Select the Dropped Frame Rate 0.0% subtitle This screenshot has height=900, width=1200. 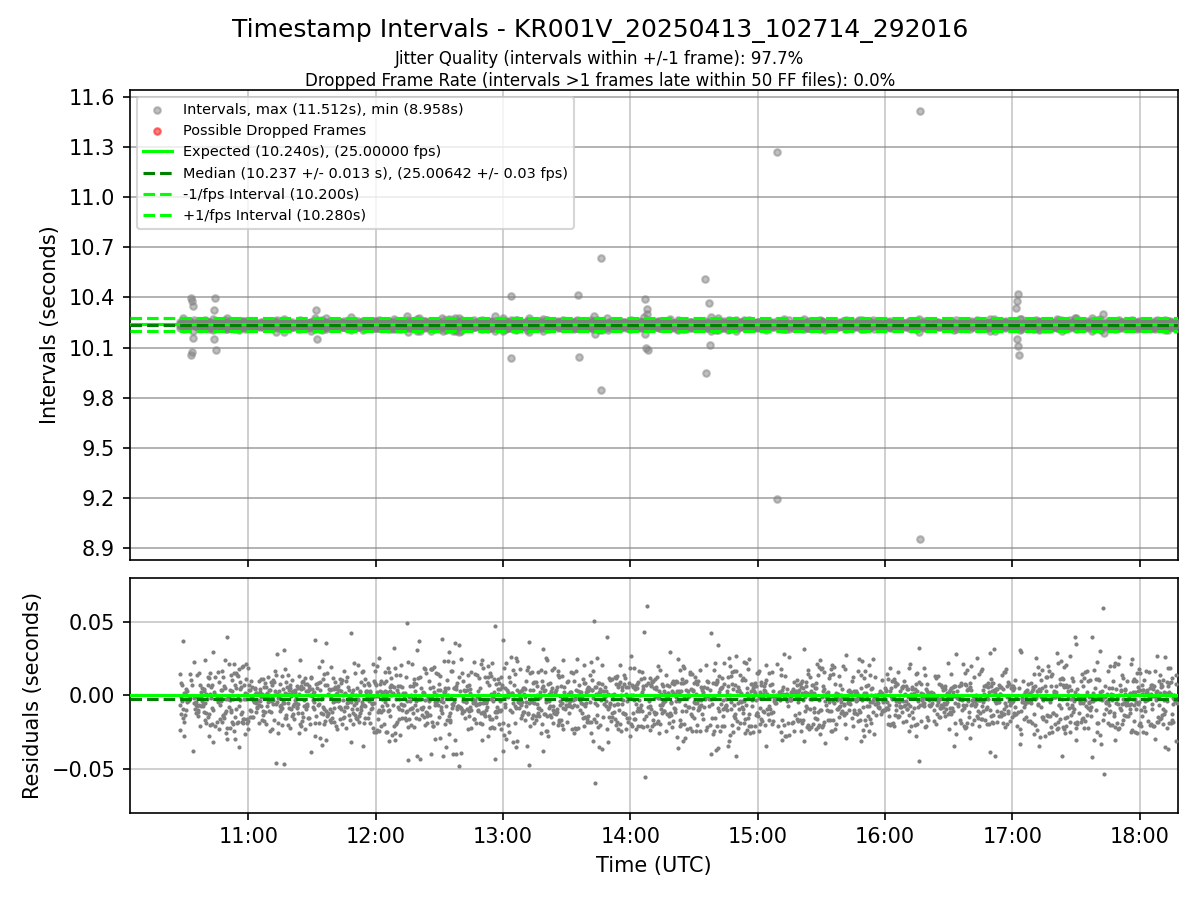[600, 80]
